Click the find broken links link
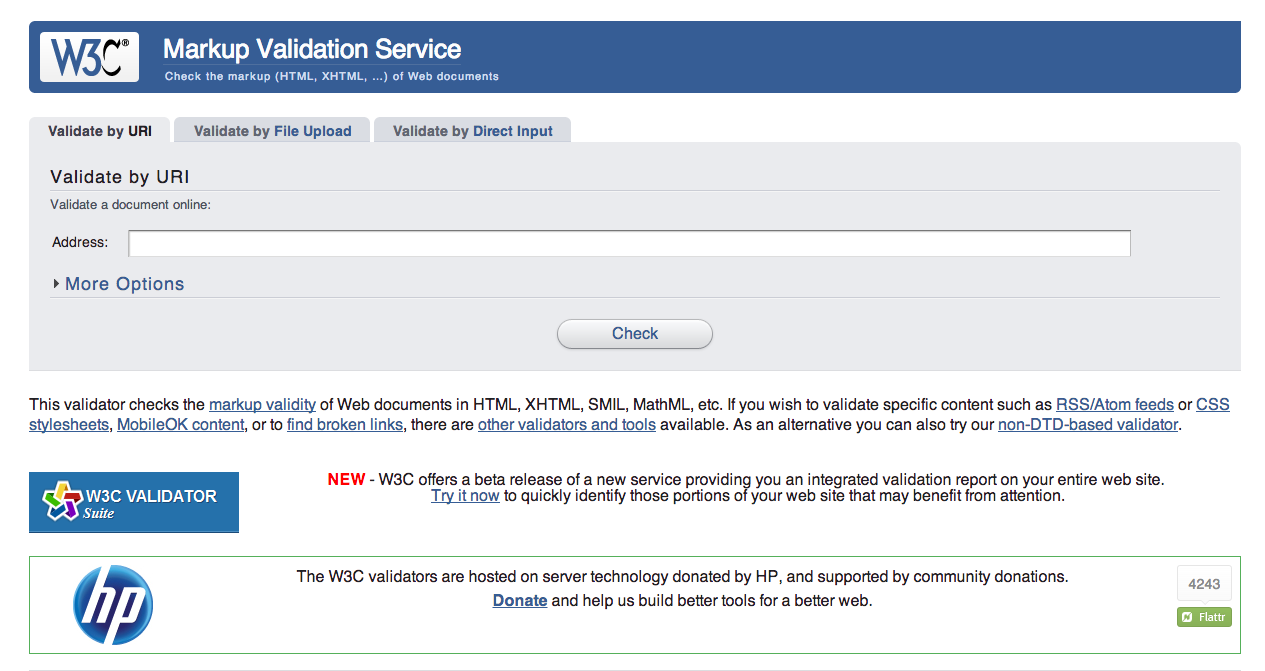Viewport: 1265px width, 671px height. pyautogui.click(x=345, y=425)
